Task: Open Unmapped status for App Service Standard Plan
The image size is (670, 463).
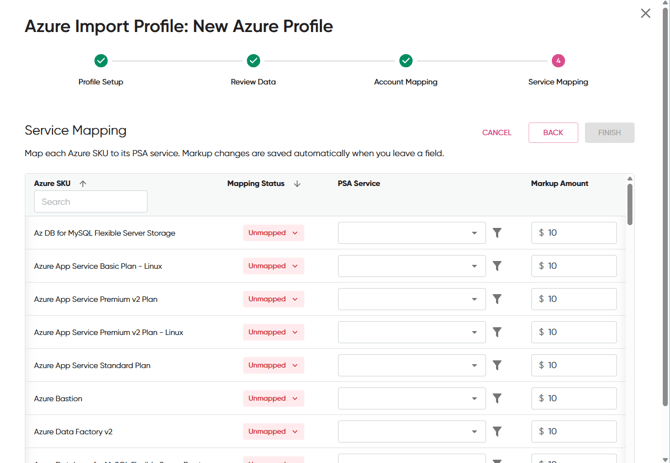Action: (273, 365)
